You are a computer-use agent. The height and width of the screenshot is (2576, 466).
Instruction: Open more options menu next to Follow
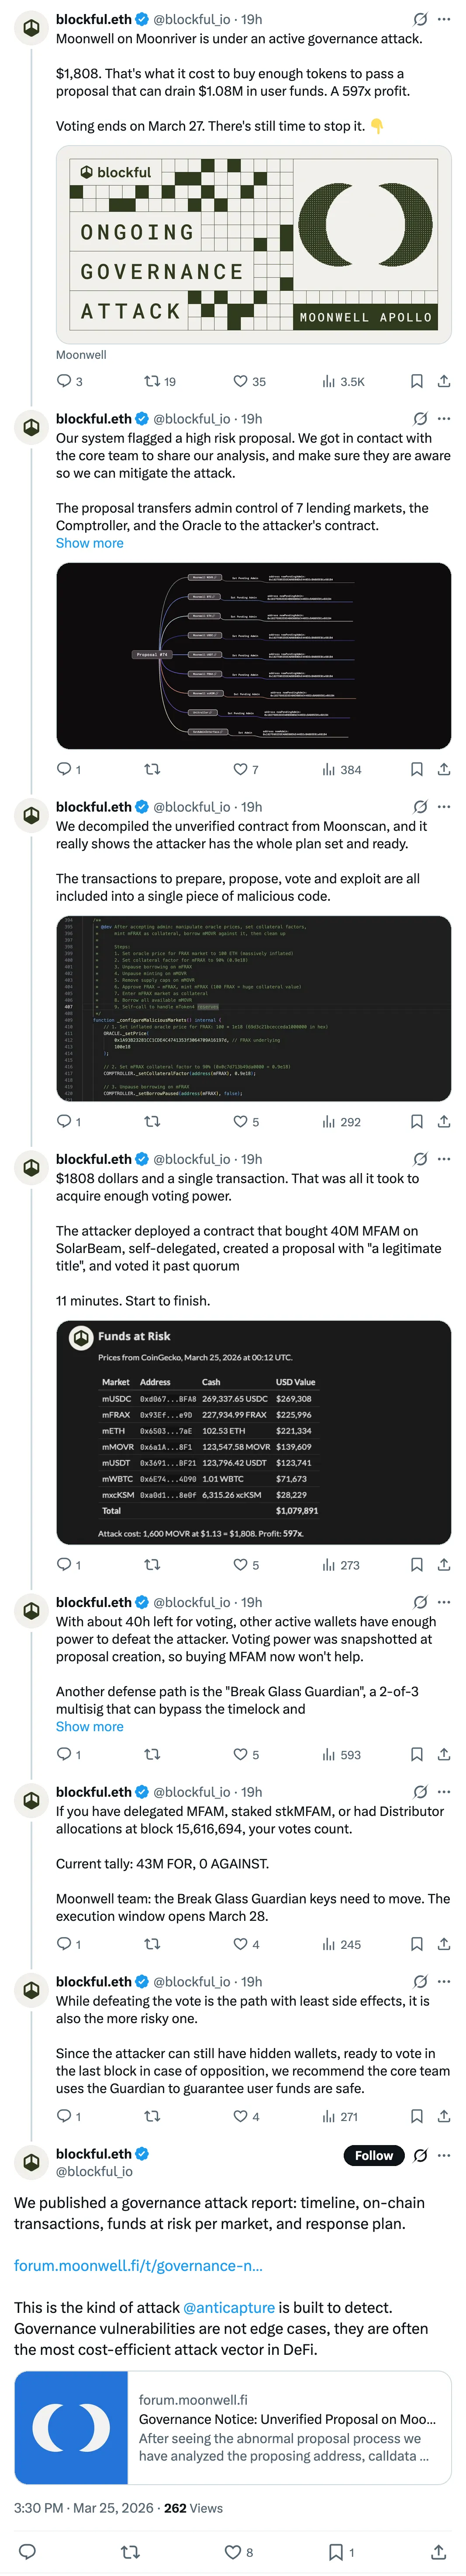pyautogui.click(x=444, y=2155)
